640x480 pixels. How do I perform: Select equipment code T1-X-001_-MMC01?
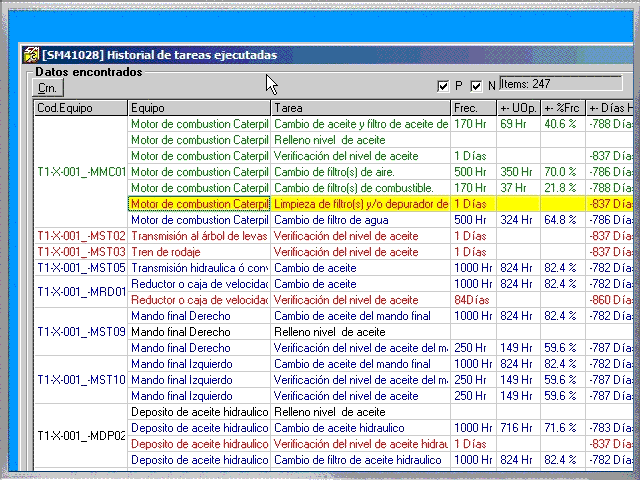pyautogui.click(x=81, y=172)
